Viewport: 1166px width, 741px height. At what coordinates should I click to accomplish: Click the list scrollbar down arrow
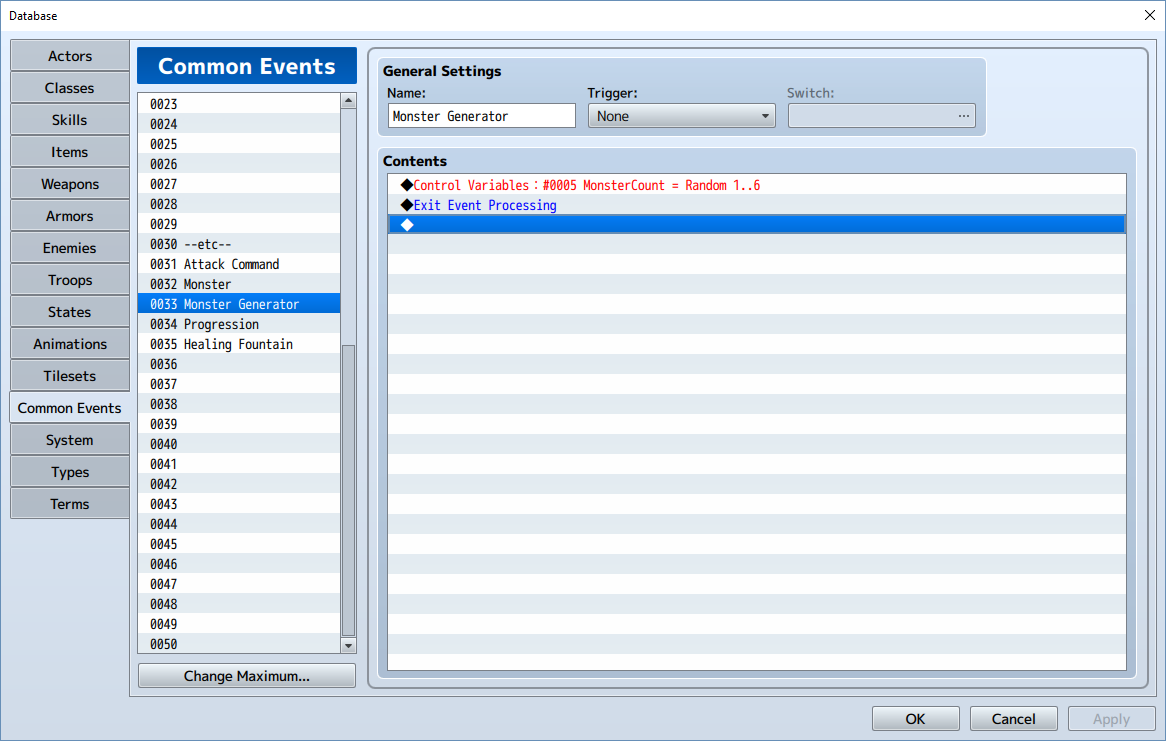click(348, 645)
